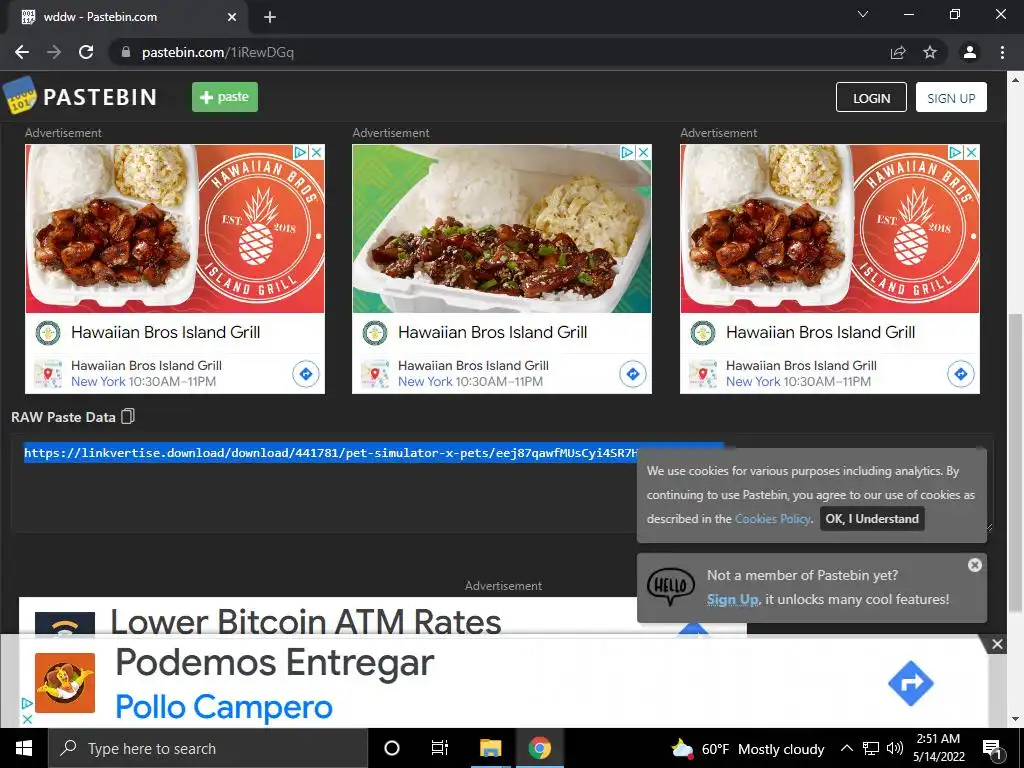The image size is (1024, 768).
Task: Click the Lower Bitcoin ATM Rates ad headline
Action: pos(306,620)
